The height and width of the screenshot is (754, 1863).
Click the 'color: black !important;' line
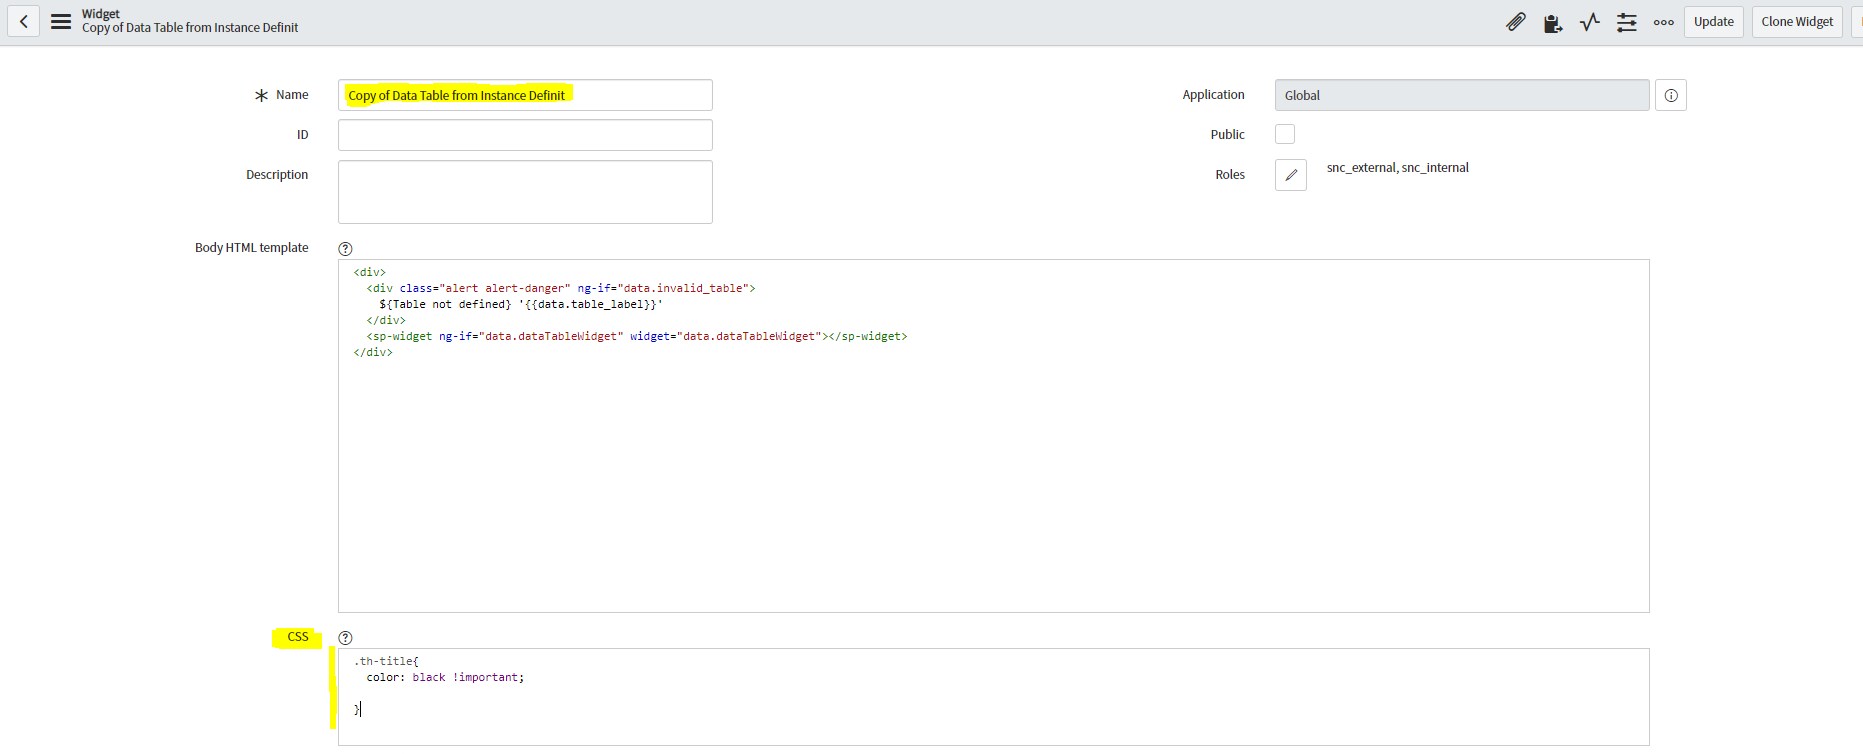tap(445, 677)
